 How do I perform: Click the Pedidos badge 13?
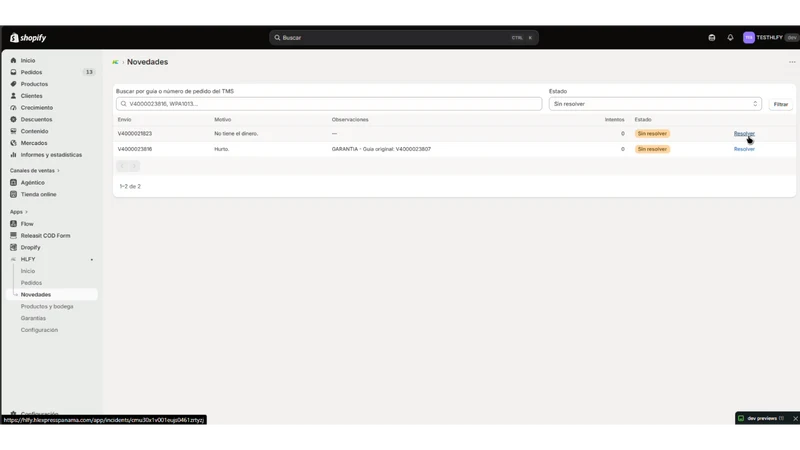click(x=89, y=72)
